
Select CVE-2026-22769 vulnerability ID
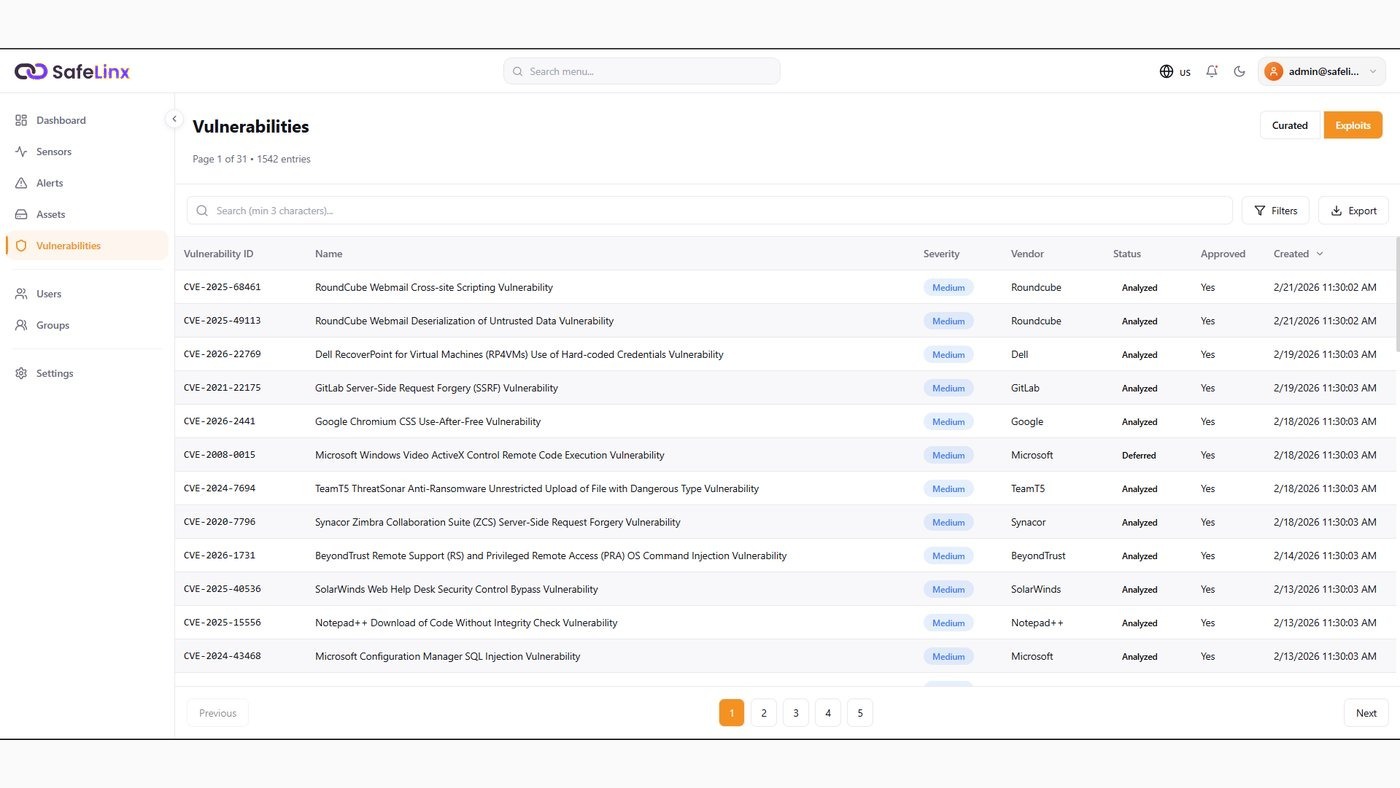[x=222, y=354]
